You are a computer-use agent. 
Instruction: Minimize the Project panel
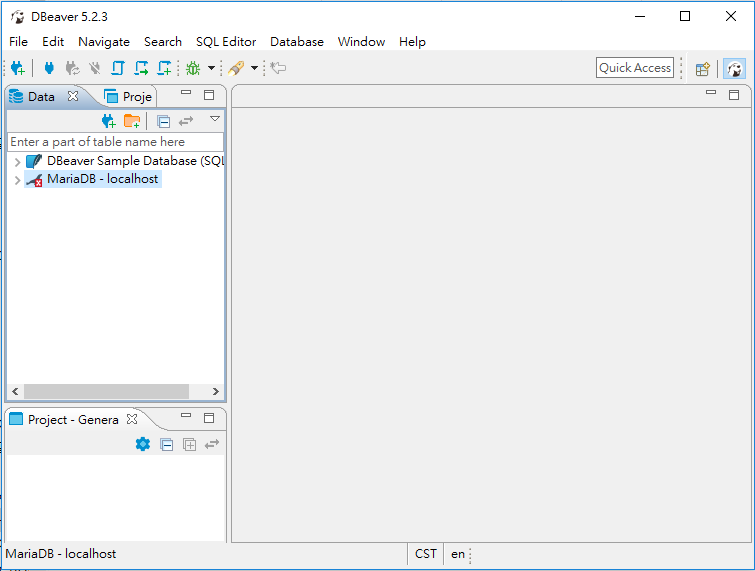[x=186, y=416]
